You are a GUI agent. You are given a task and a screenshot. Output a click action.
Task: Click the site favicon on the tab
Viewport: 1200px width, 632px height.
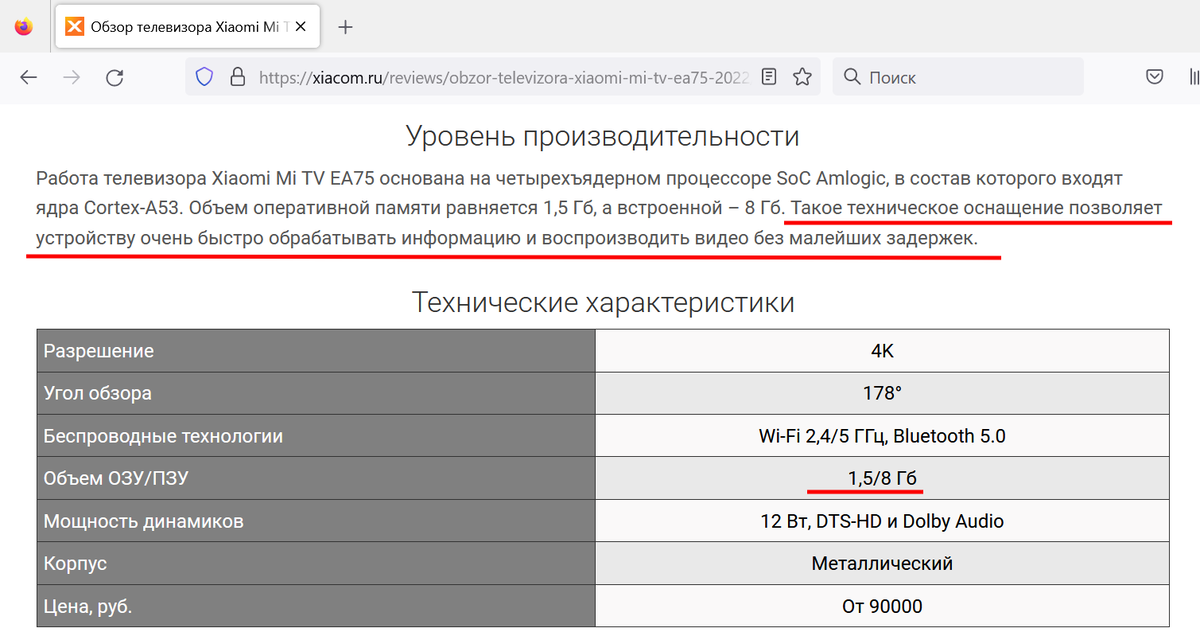coord(75,26)
